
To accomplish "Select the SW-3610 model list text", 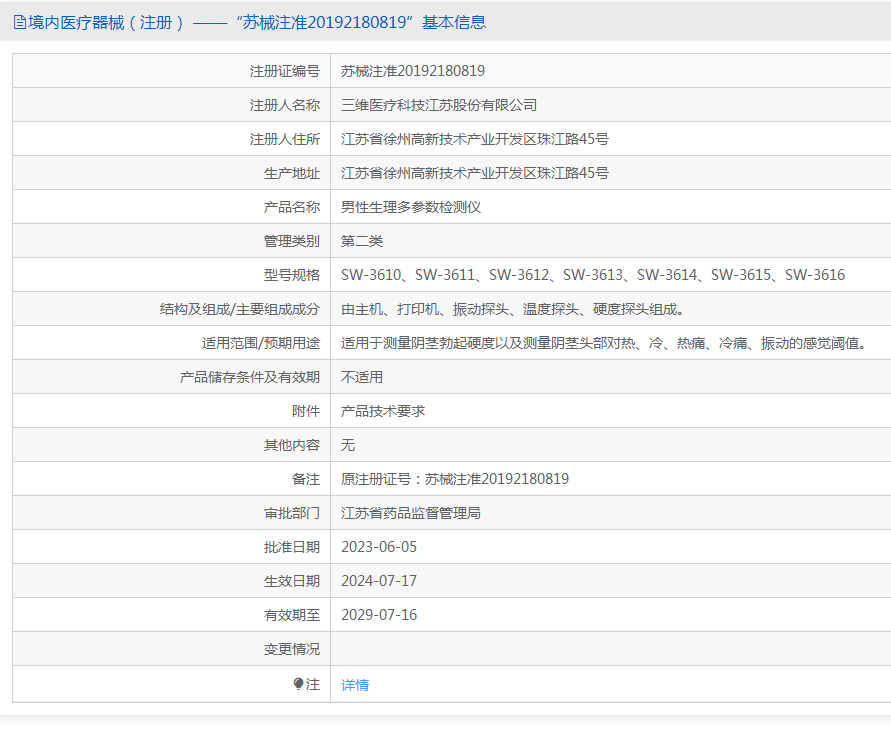I will (x=593, y=275).
